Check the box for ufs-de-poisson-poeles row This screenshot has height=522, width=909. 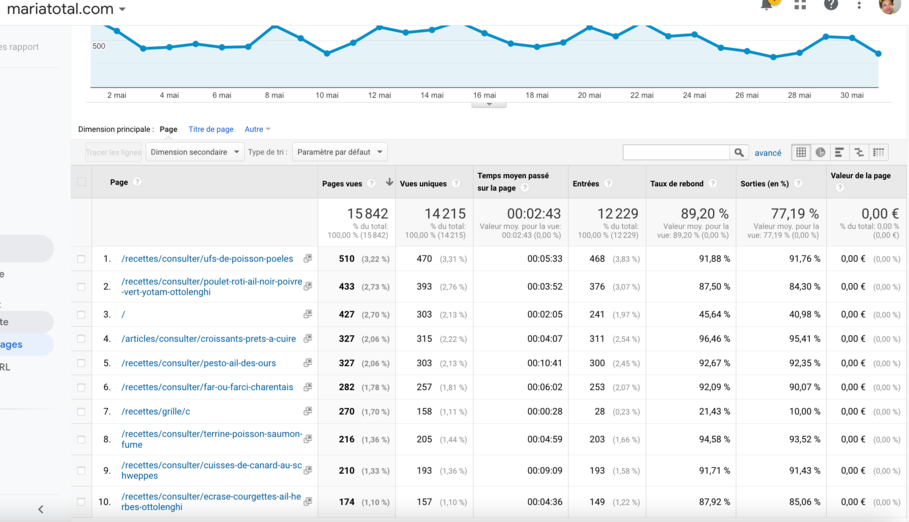click(81, 259)
